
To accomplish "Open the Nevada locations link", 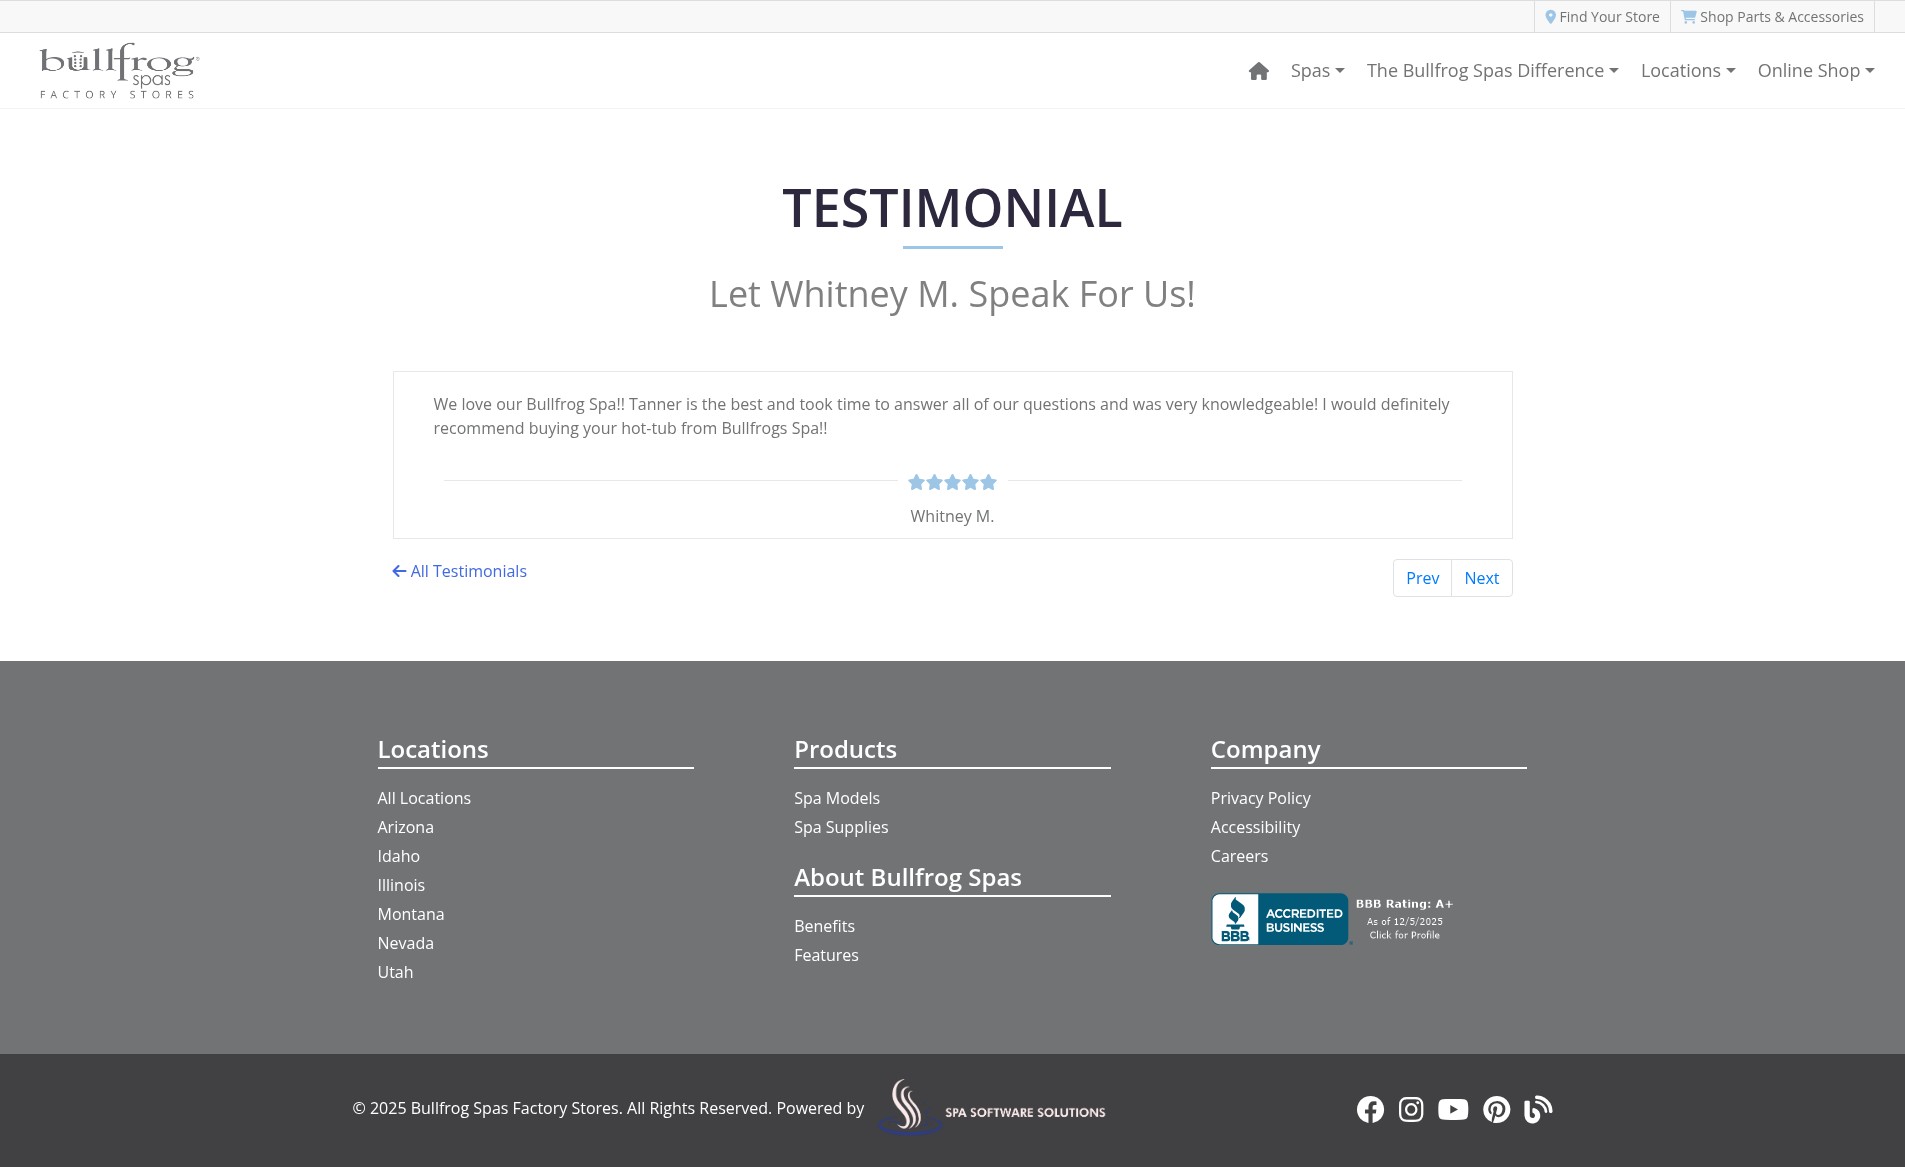I will click(405, 943).
